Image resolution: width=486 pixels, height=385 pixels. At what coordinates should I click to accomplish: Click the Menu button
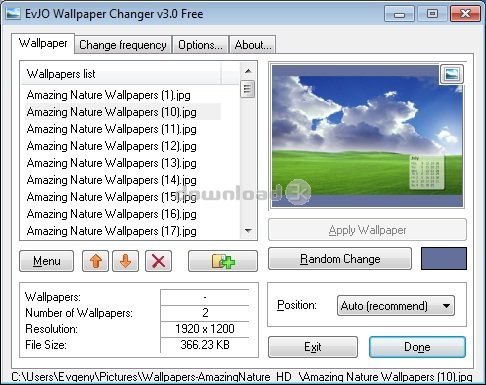click(47, 261)
